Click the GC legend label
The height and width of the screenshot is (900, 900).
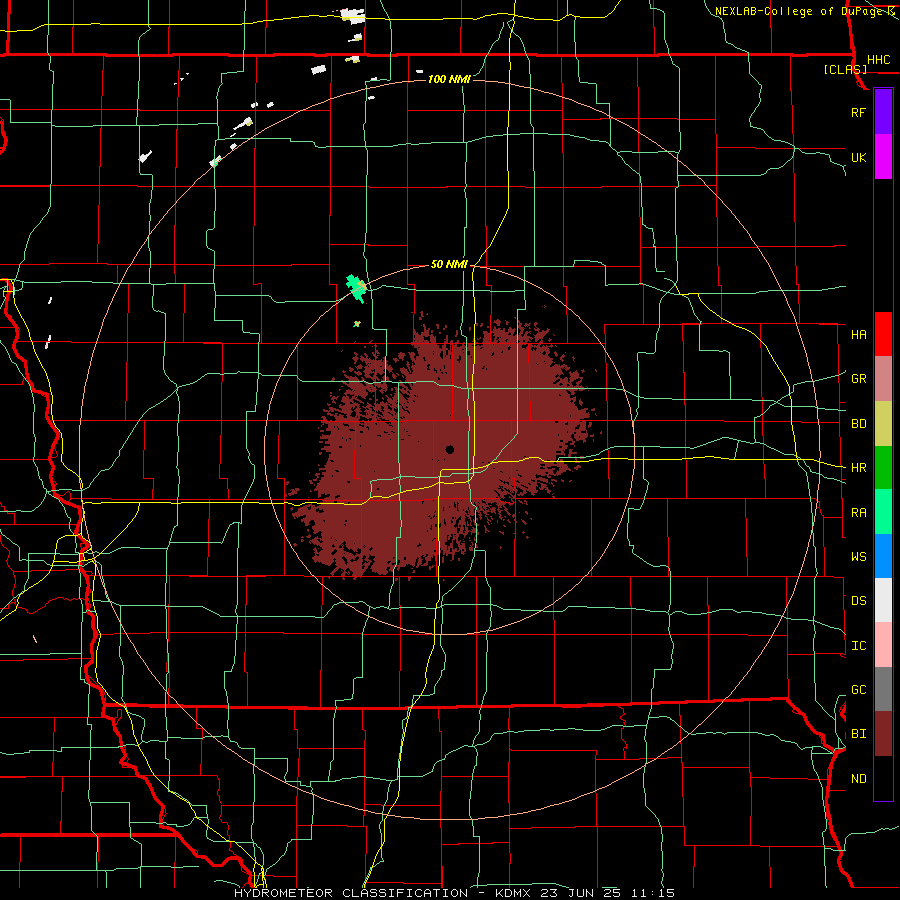point(858,690)
